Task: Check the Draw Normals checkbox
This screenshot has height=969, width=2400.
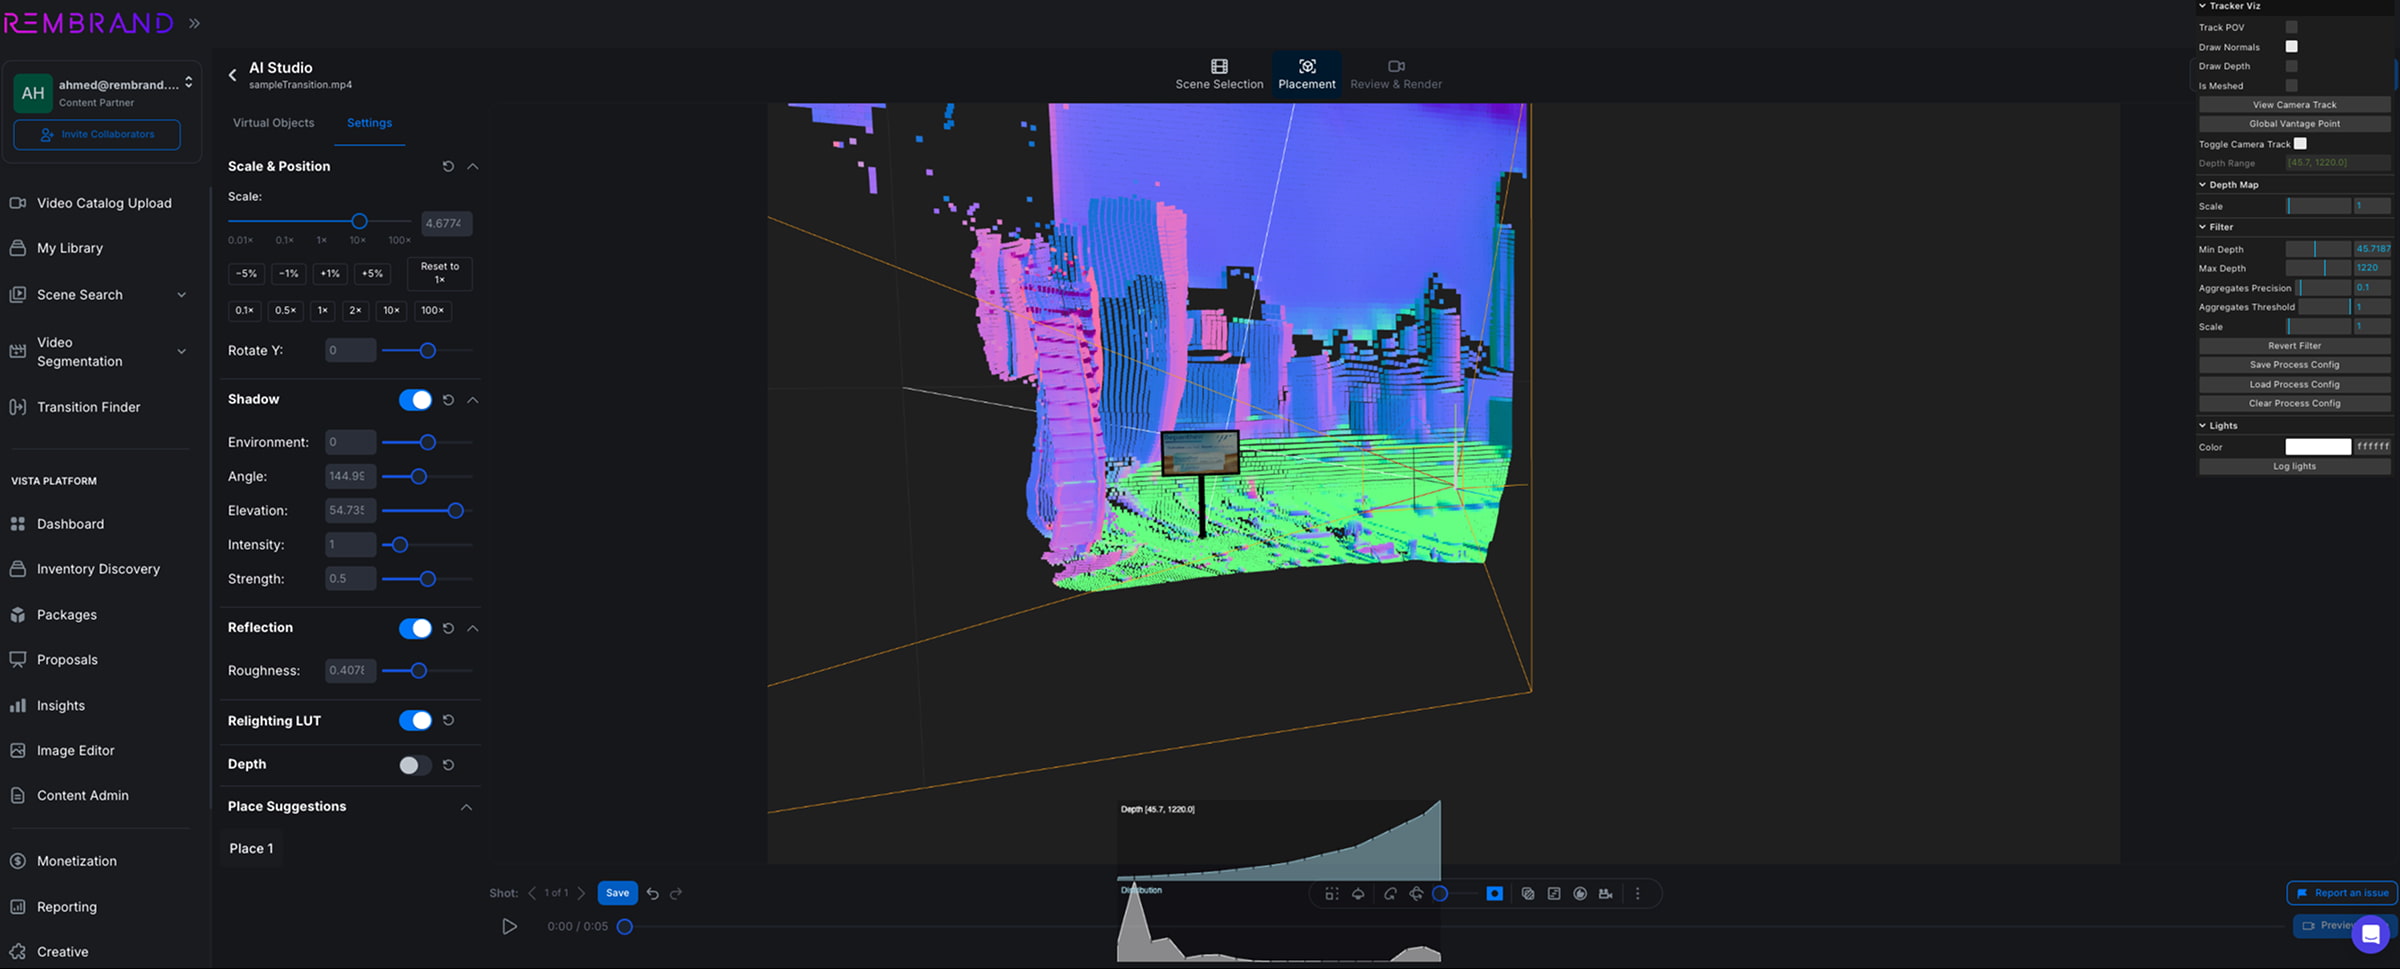Action: point(2290,46)
